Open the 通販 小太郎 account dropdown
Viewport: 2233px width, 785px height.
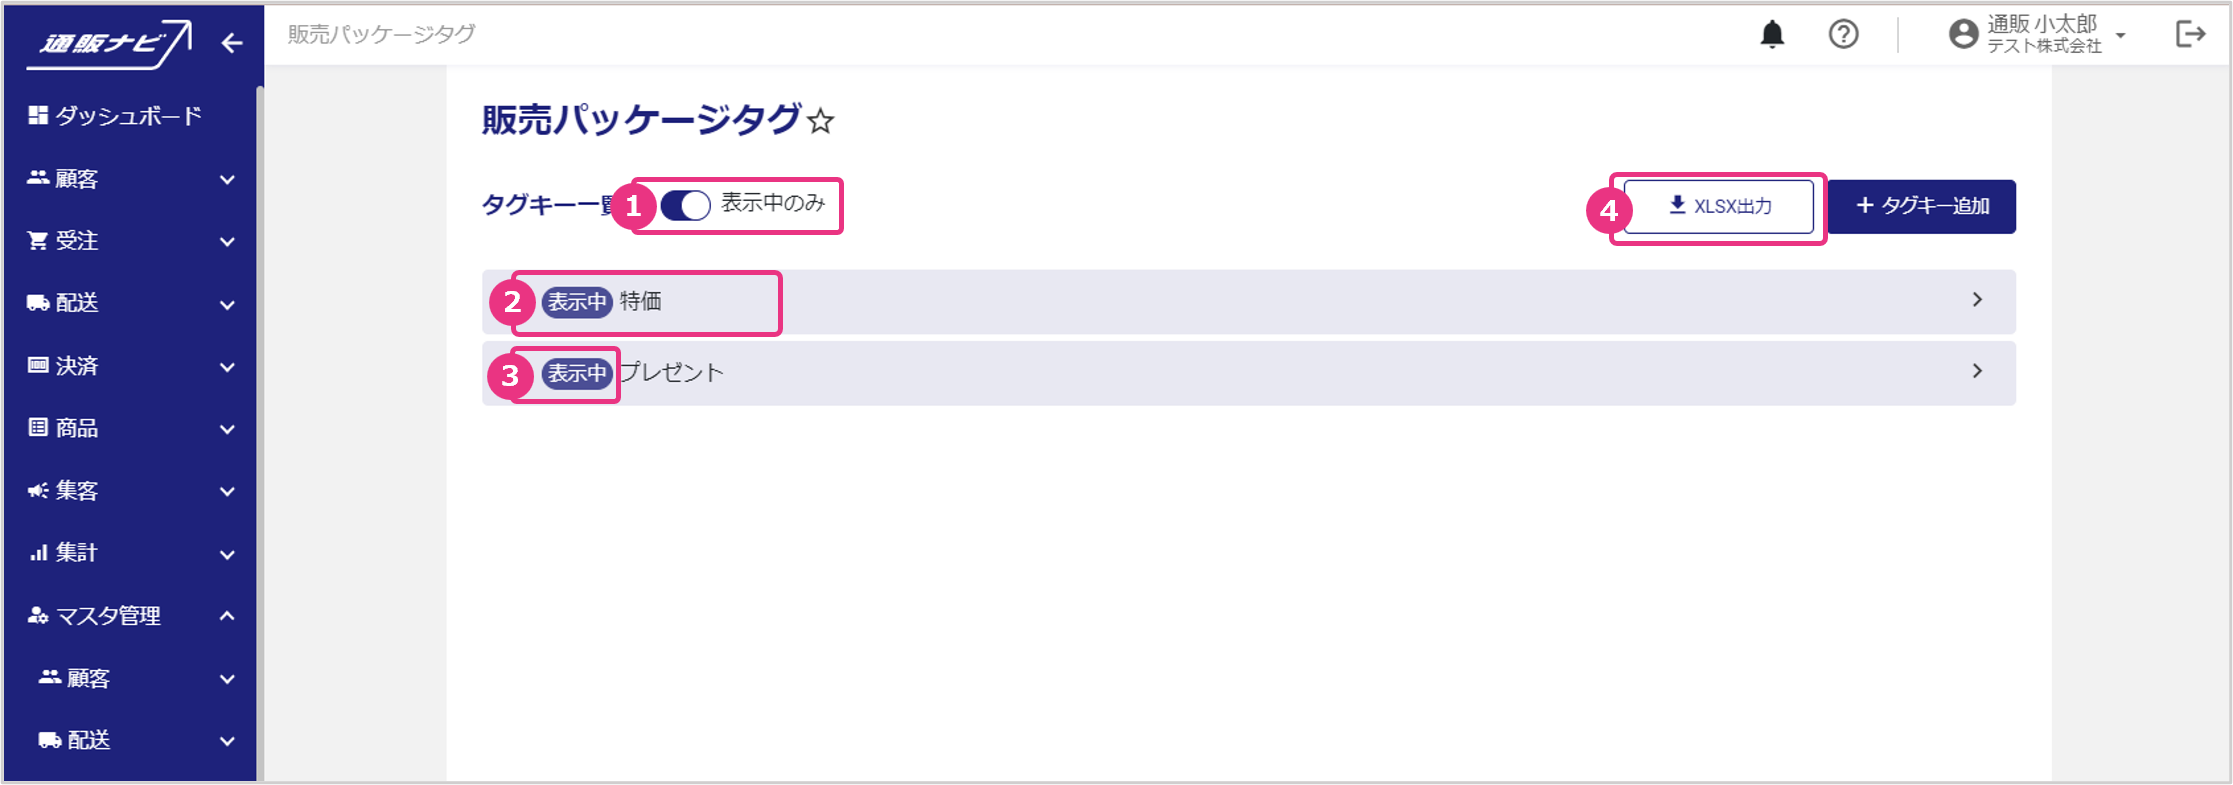click(2120, 36)
